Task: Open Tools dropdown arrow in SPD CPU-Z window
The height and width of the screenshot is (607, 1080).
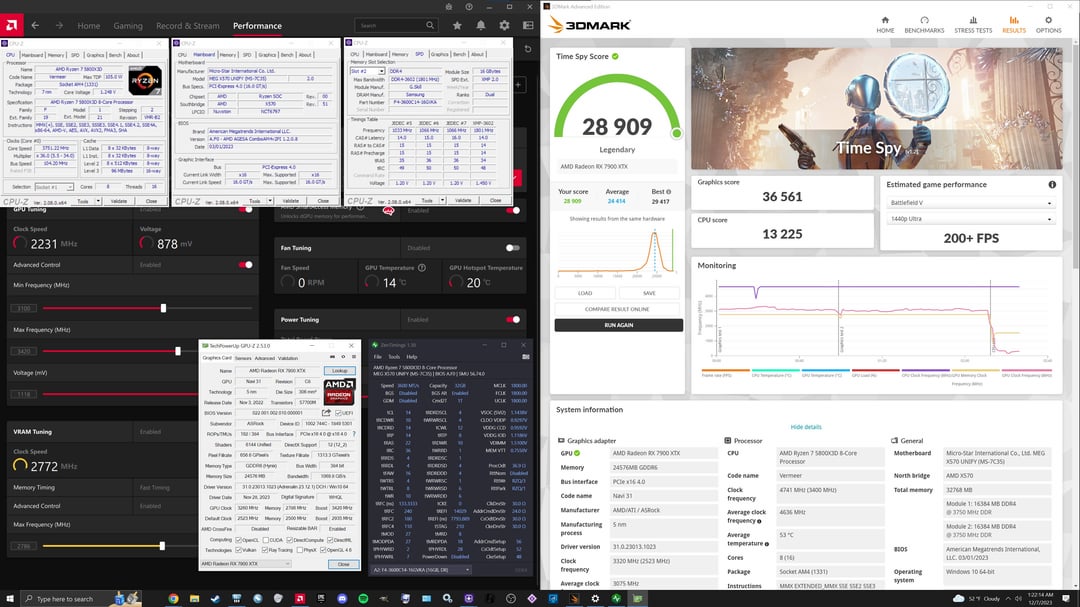Action: (443, 200)
